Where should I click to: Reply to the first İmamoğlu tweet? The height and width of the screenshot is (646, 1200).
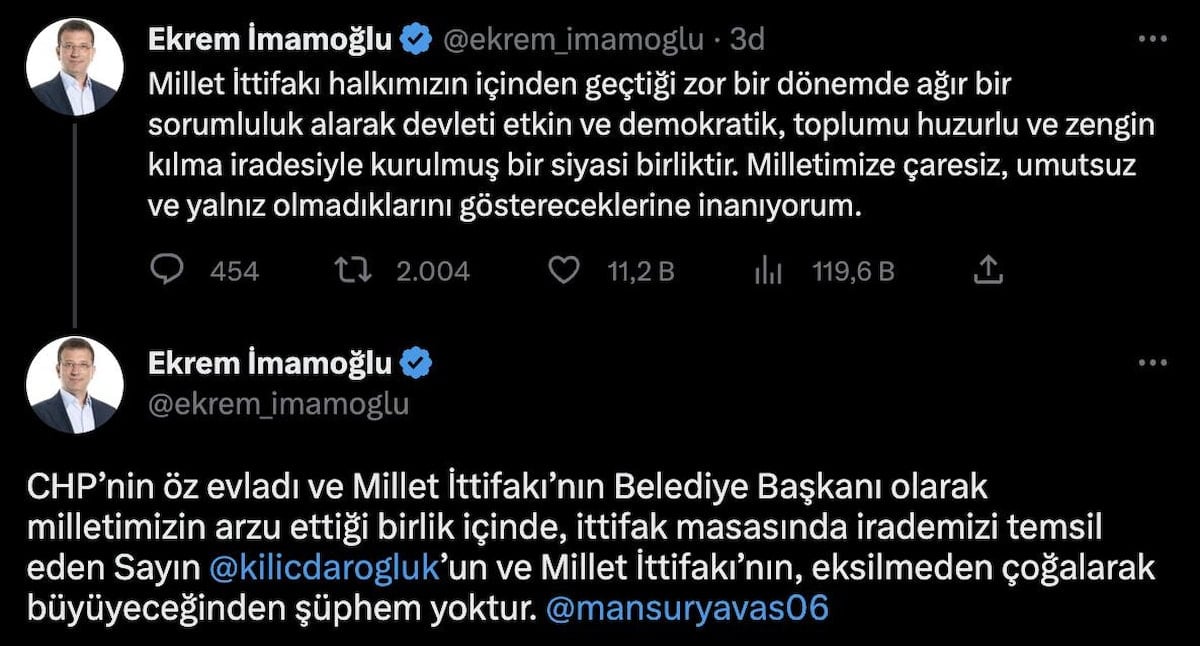tap(166, 270)
